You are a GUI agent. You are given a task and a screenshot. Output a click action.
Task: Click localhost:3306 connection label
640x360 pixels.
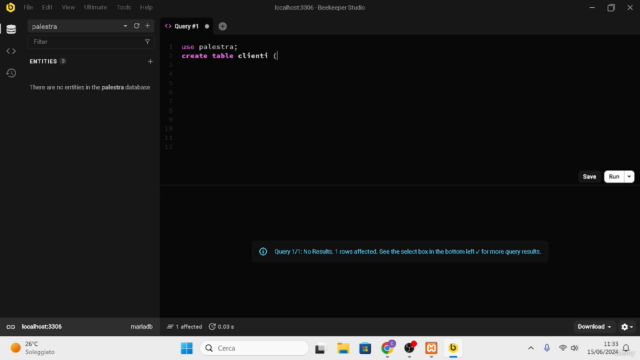coord(42,327)
